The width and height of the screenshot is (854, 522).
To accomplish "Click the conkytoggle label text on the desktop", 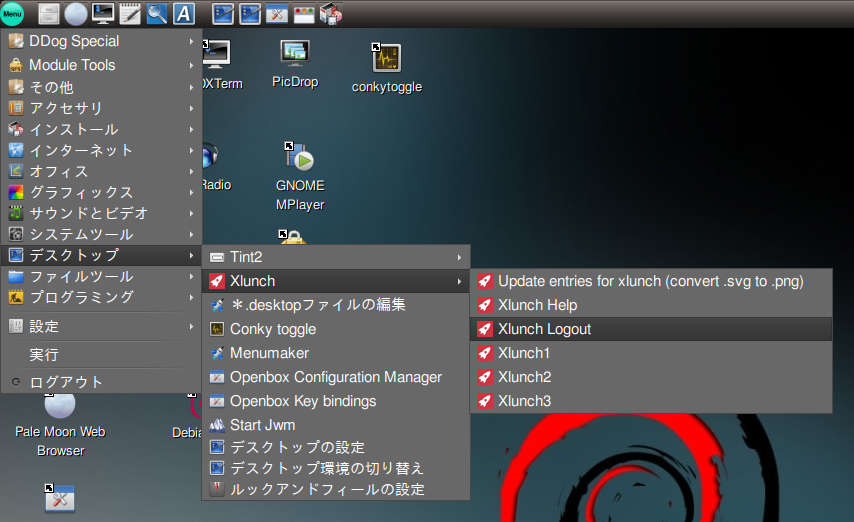I will point(387,87).
